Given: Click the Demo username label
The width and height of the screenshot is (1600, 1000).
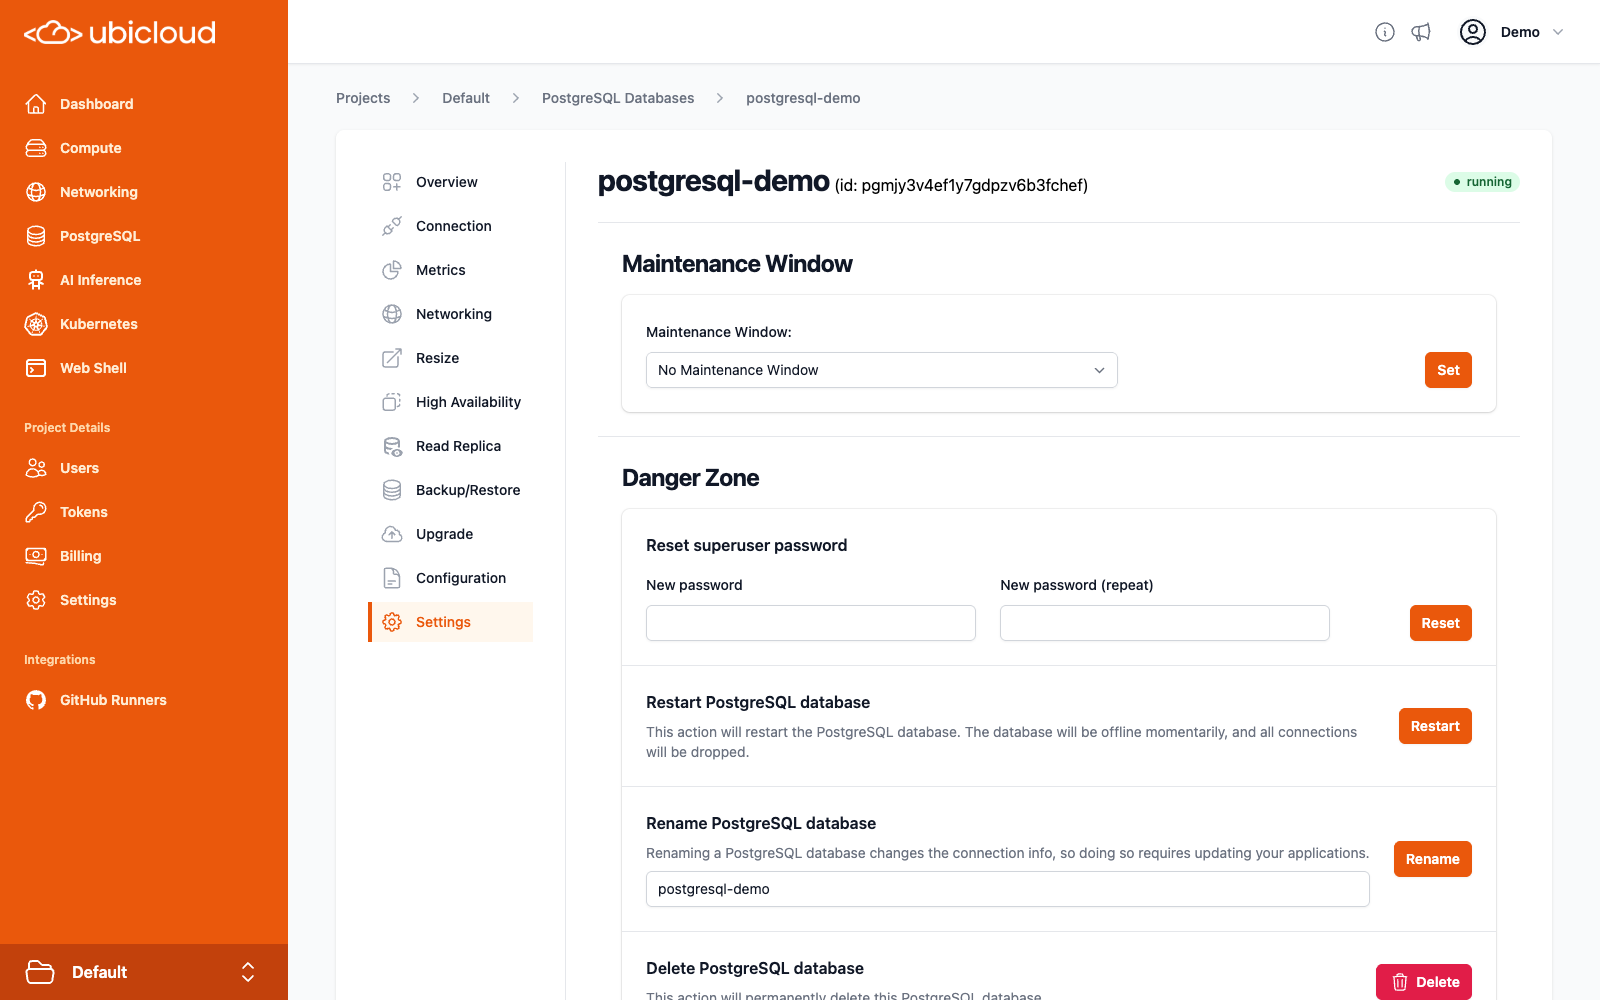Looking at the screenshot, I should click(x=1520, y=32).
